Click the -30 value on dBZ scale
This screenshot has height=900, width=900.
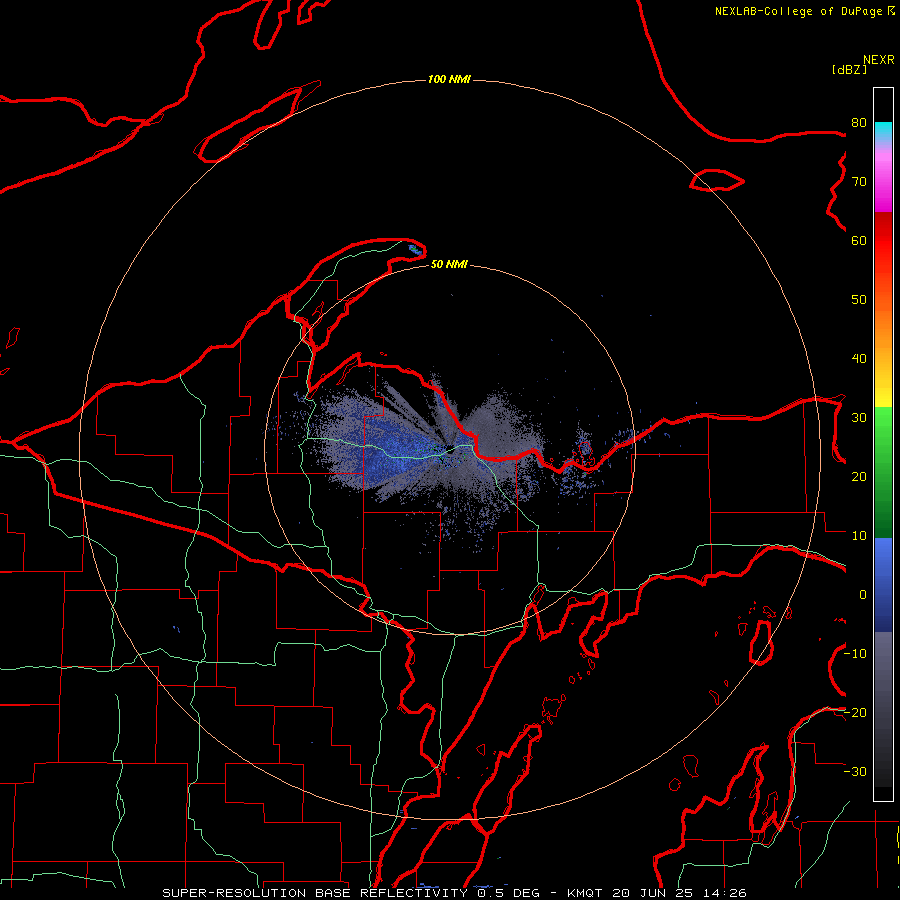point(855,771)
